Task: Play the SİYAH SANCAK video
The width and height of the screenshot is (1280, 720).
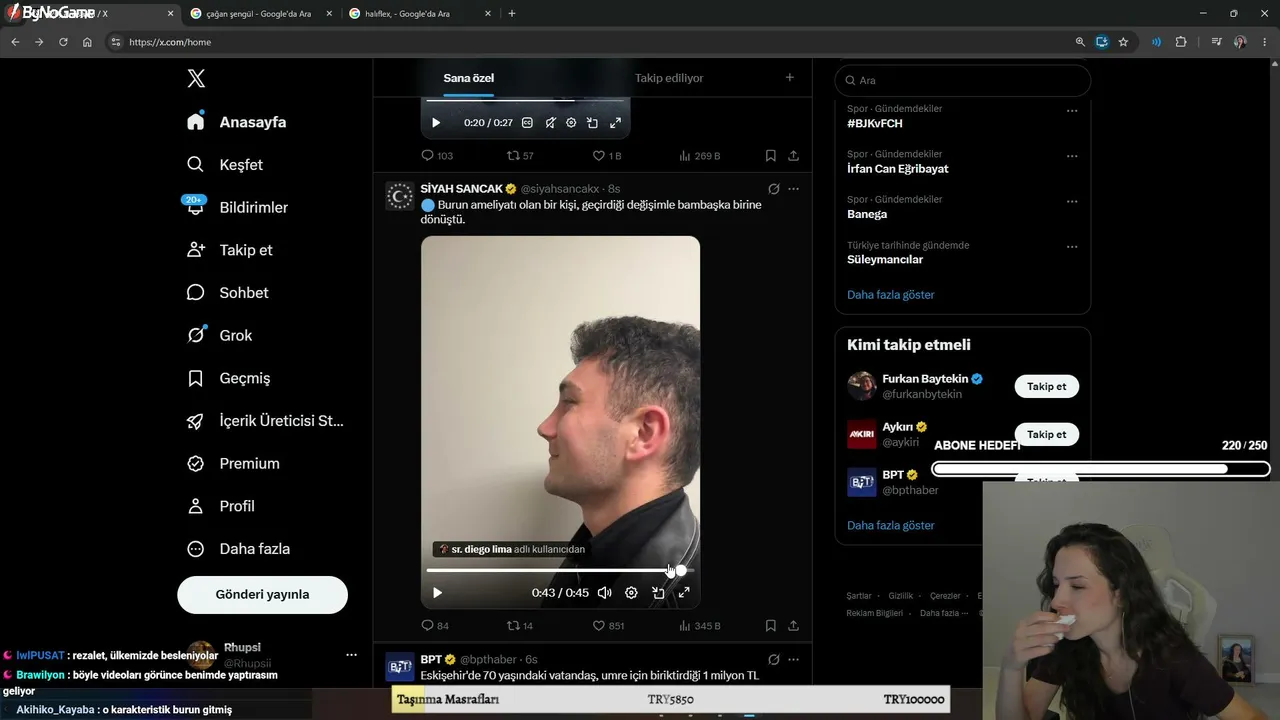Action: pyautogui.click(x=437, y=593)
